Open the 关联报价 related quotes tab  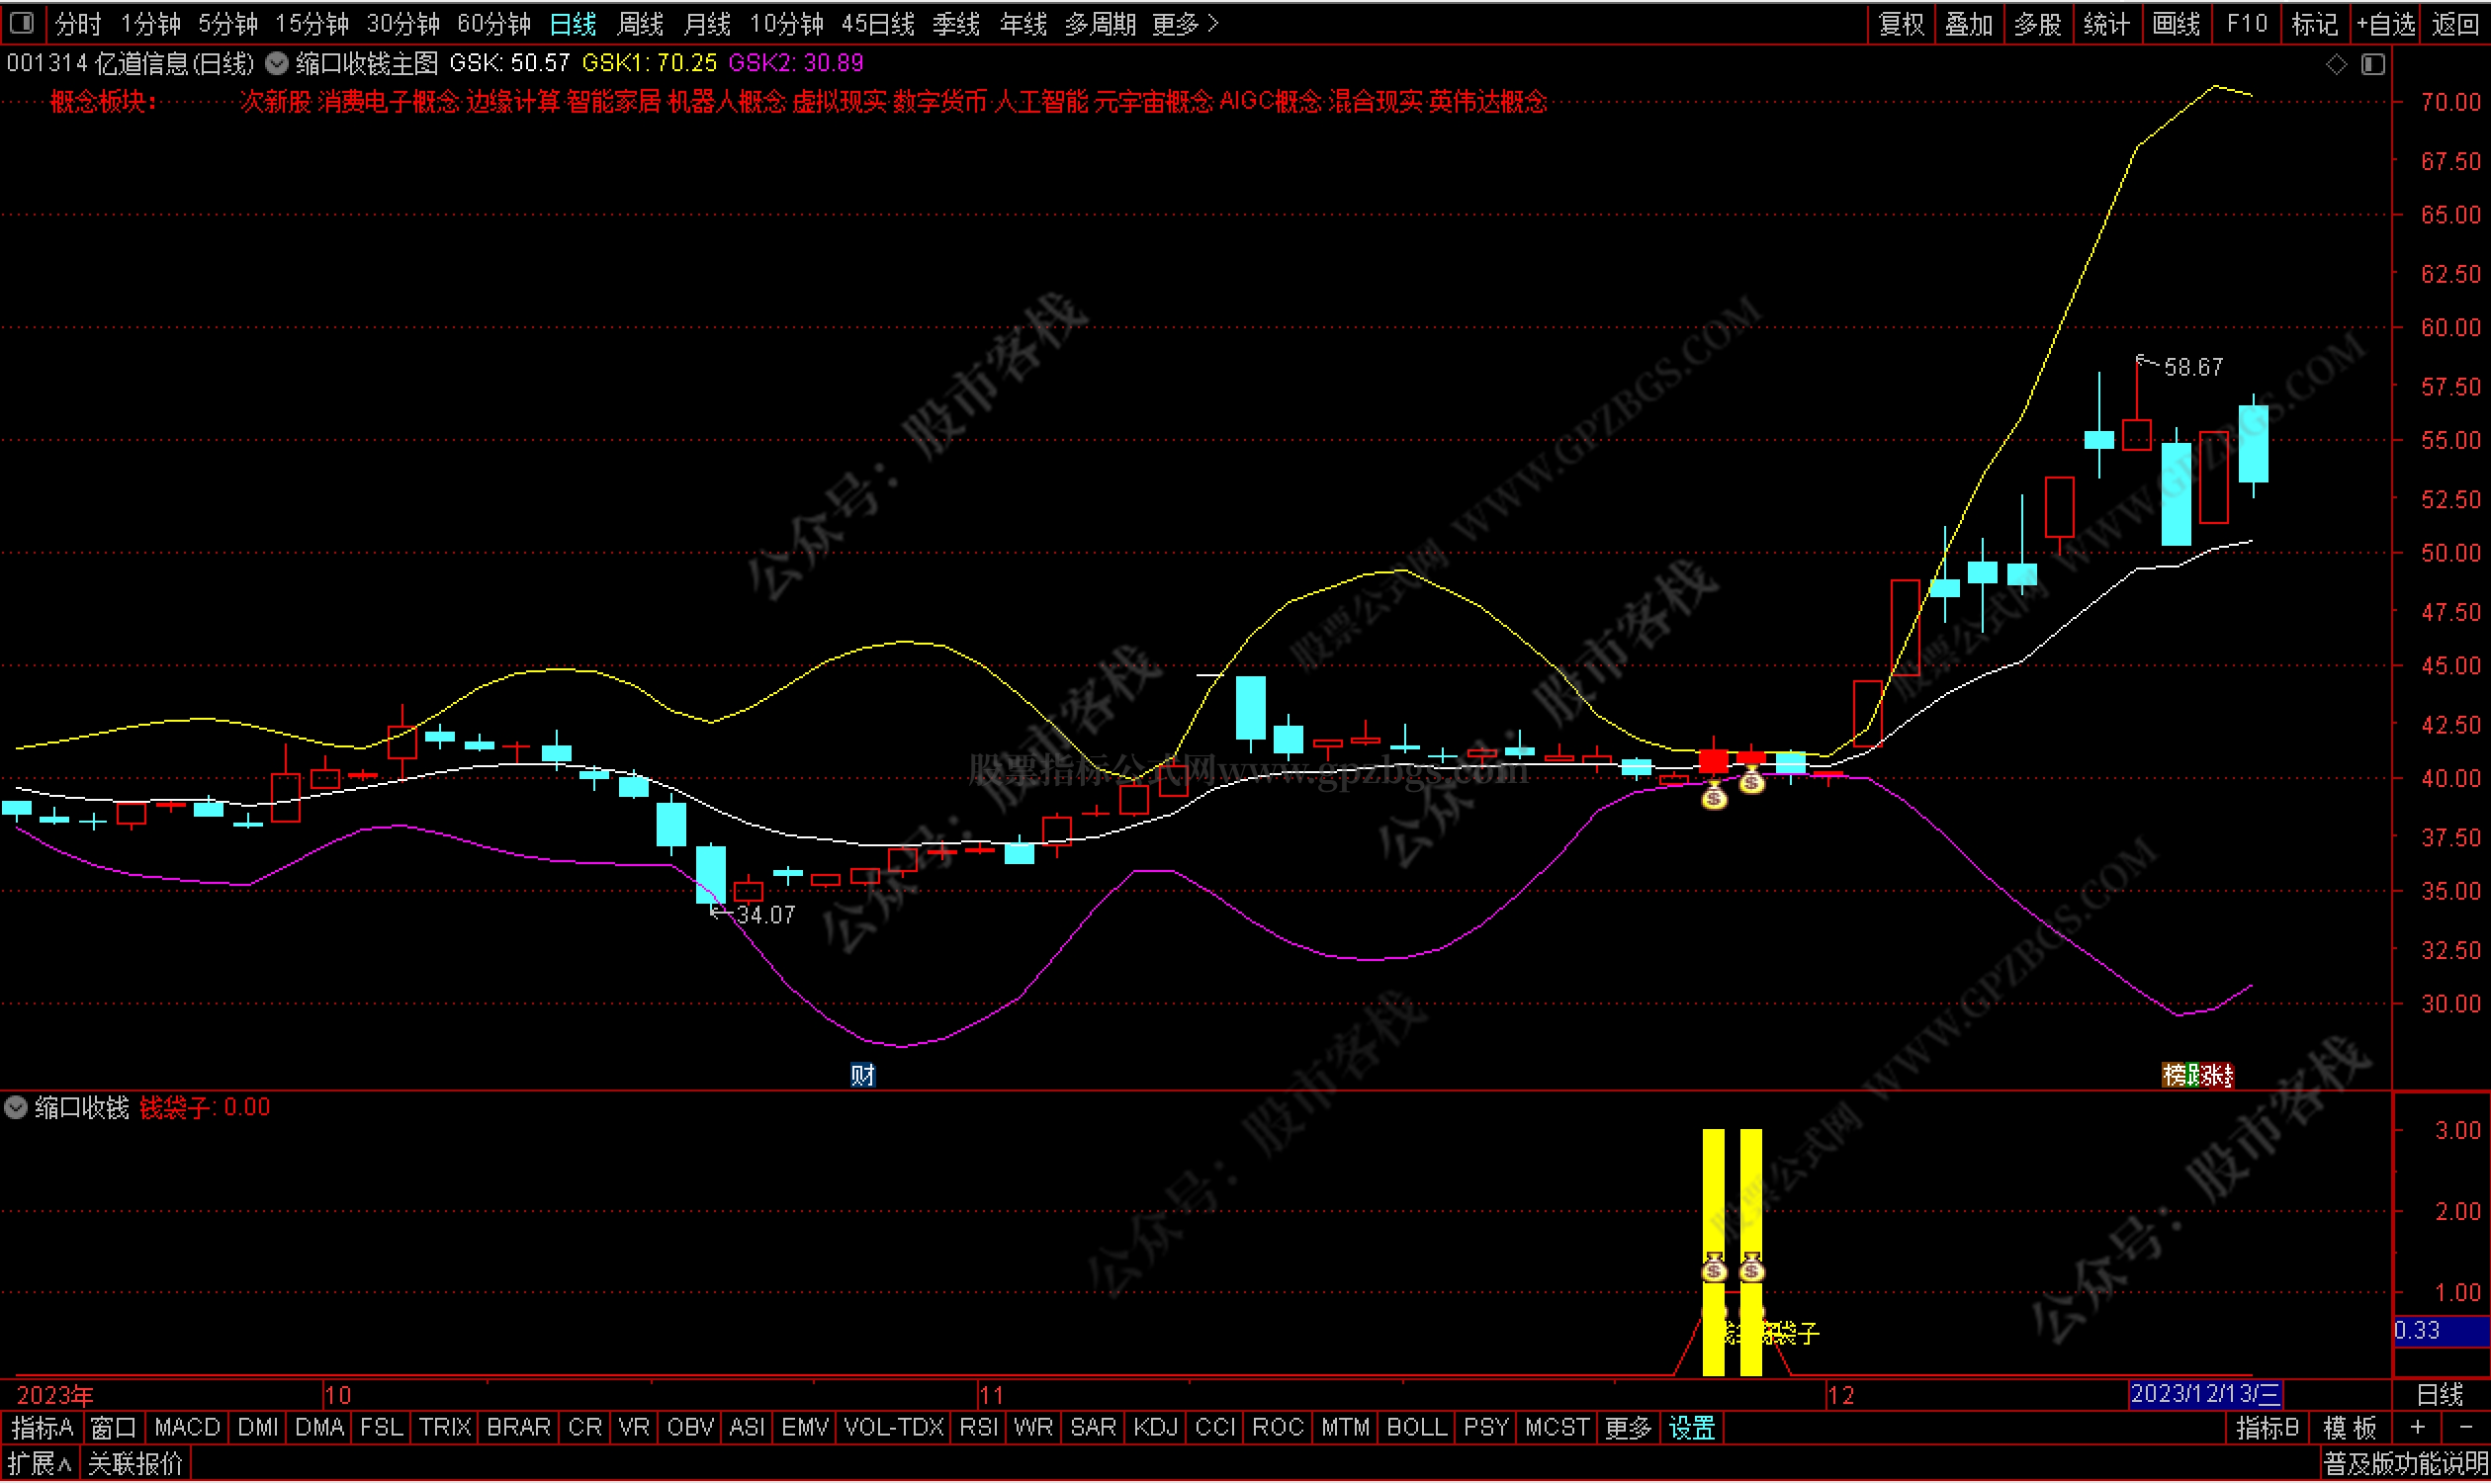[135, 1466]
